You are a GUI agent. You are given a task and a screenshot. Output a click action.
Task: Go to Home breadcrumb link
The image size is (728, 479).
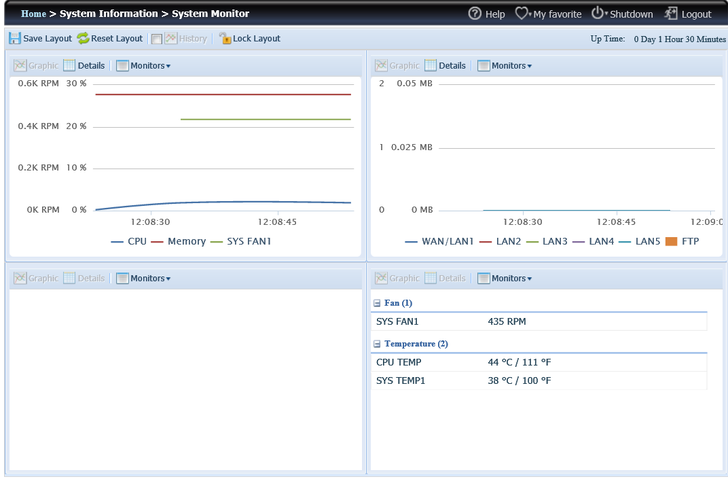pyautogui.click(x=33, y=14)
